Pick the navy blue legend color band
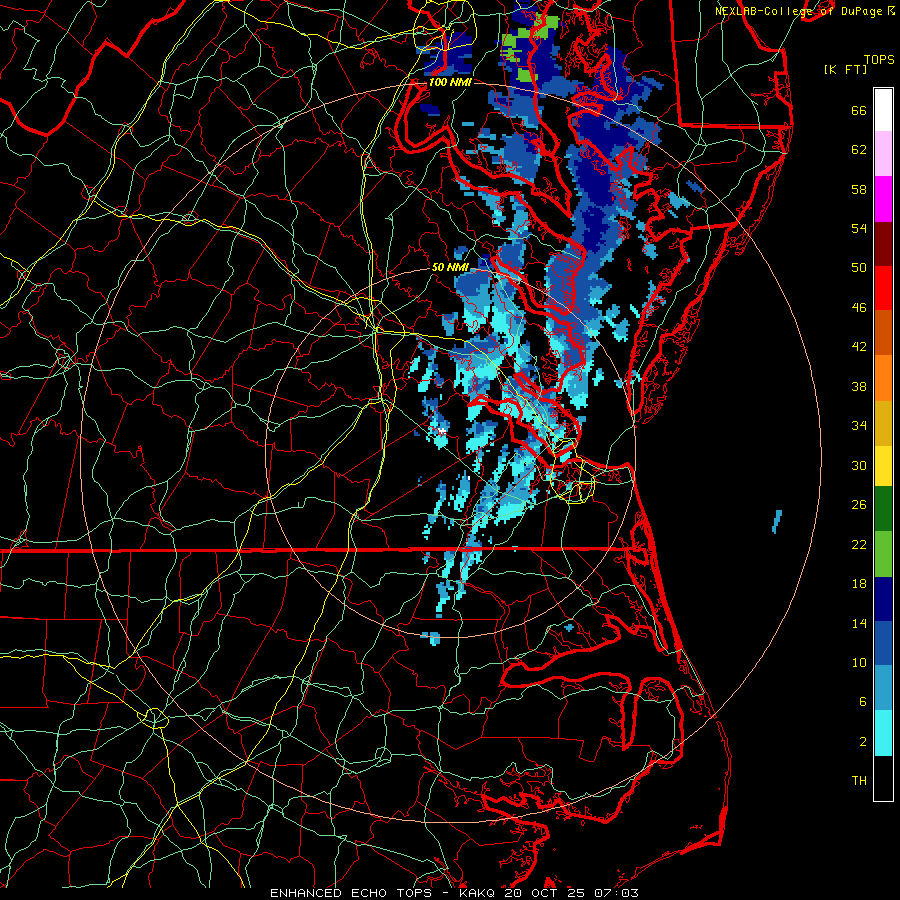 tap(883, 599)
